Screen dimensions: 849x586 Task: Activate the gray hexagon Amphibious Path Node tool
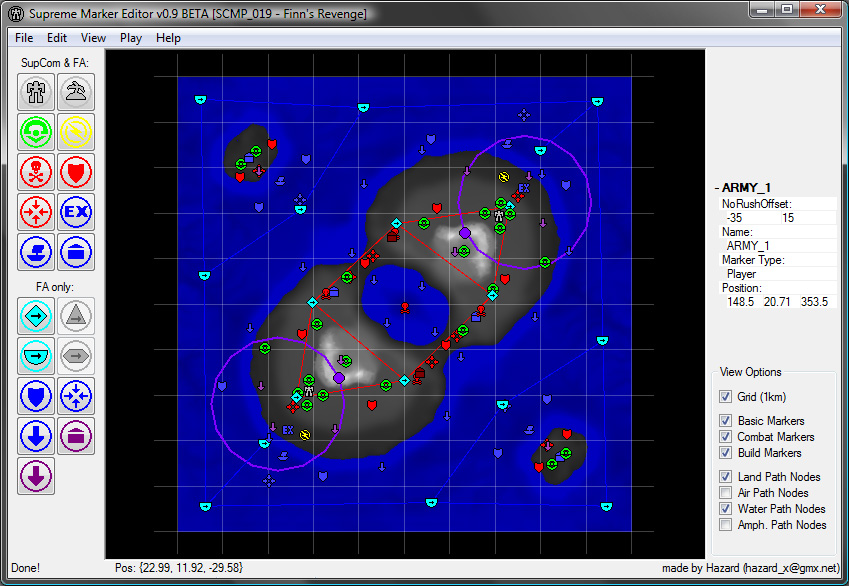click(x=76, y=356)
